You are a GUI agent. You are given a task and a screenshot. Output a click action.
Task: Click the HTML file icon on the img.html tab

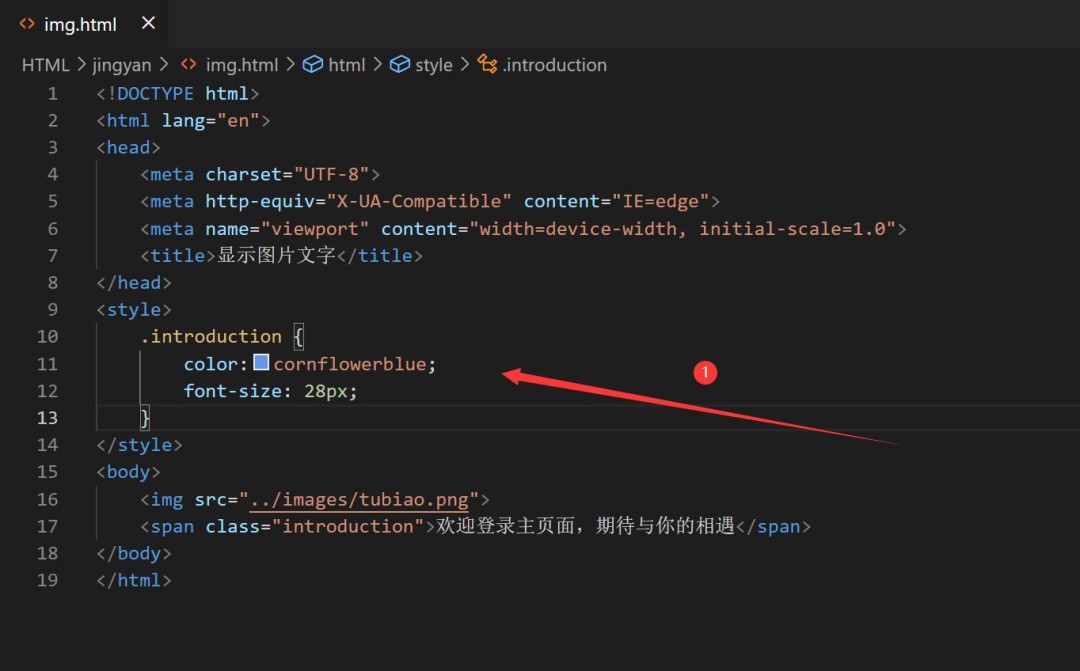point(26,23)
